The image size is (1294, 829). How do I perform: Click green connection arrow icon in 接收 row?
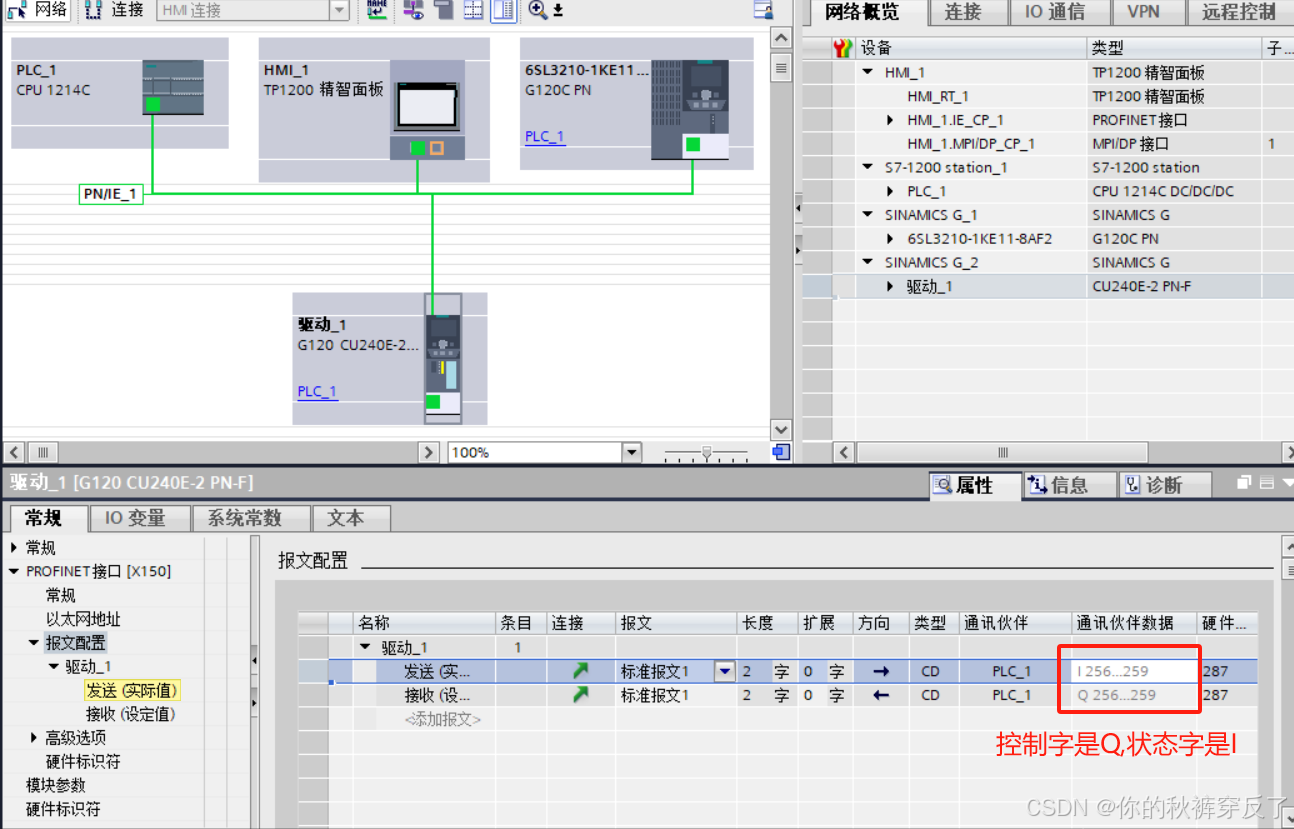coord(580,695)
